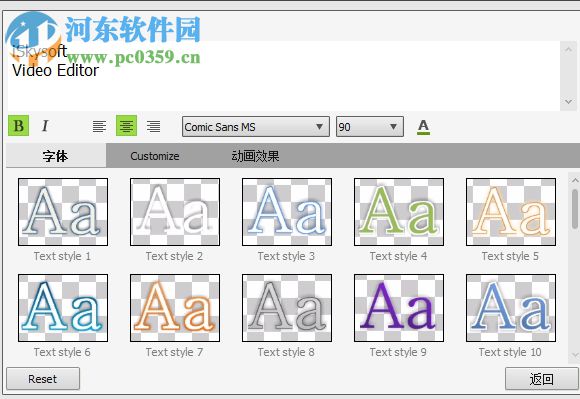Screen dimensions: 580x399
Task: Toggle Bold formatting button
Action: 18,126
